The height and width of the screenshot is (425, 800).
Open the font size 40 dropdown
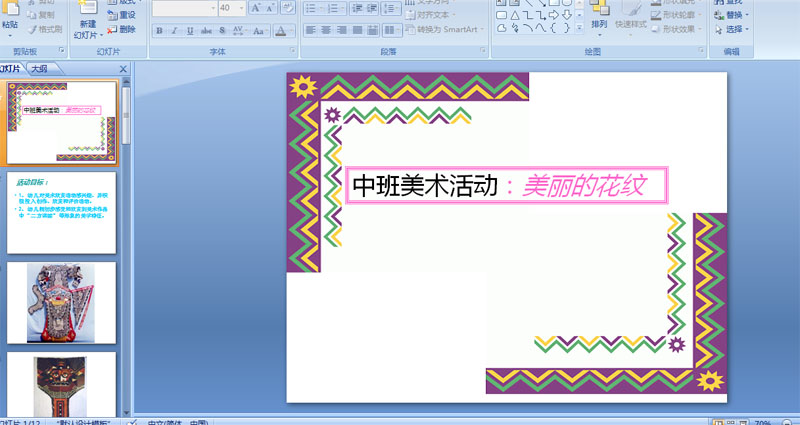(241, 8)
